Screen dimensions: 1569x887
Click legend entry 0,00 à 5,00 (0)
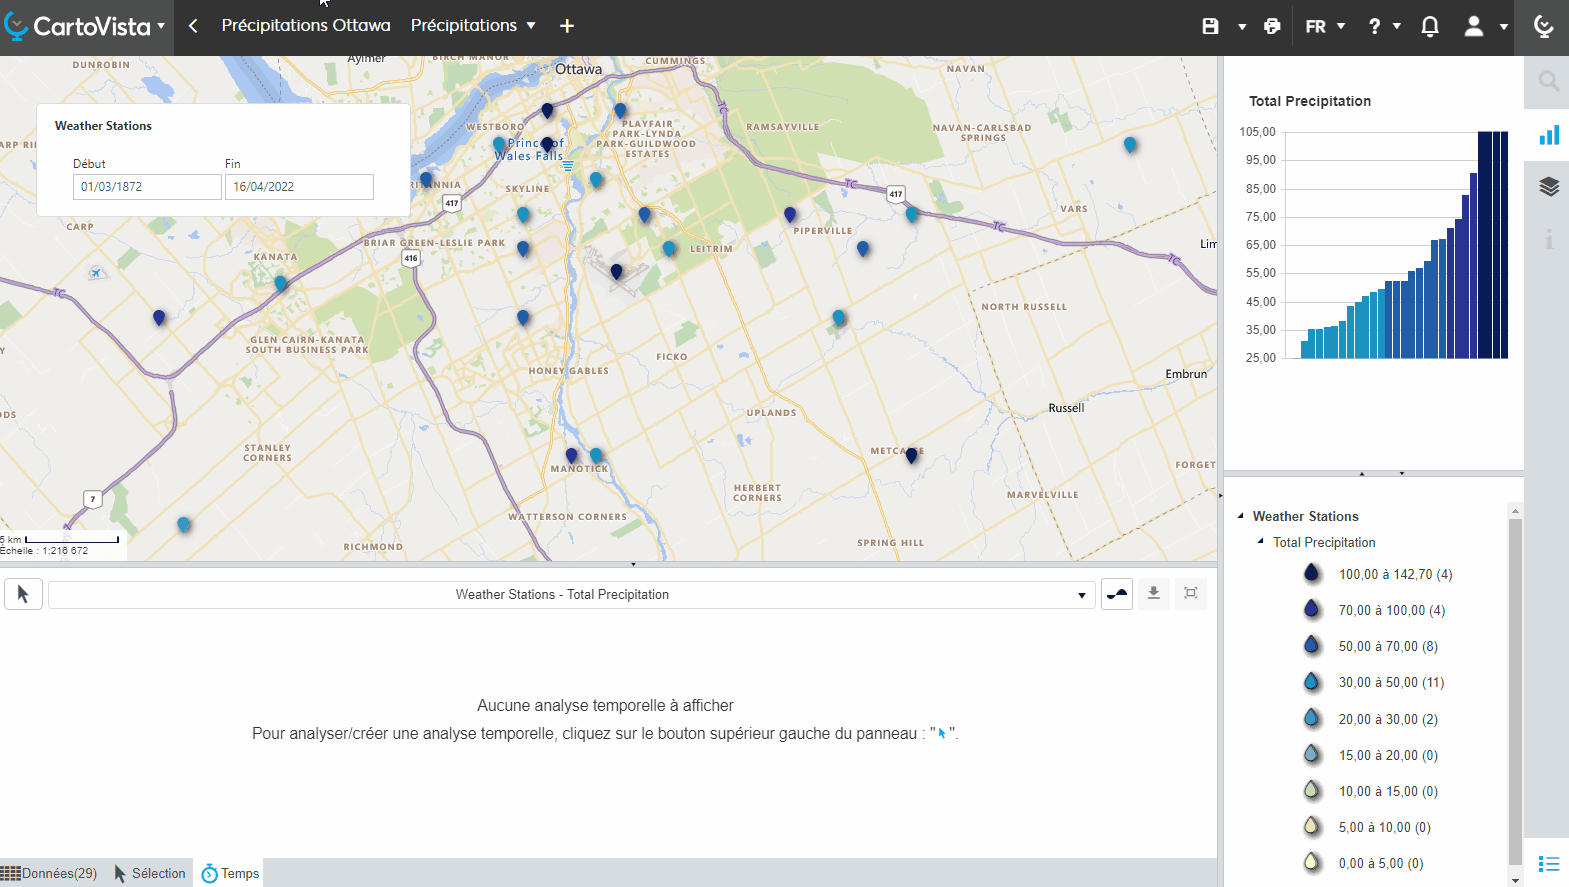click(1381, 864)
